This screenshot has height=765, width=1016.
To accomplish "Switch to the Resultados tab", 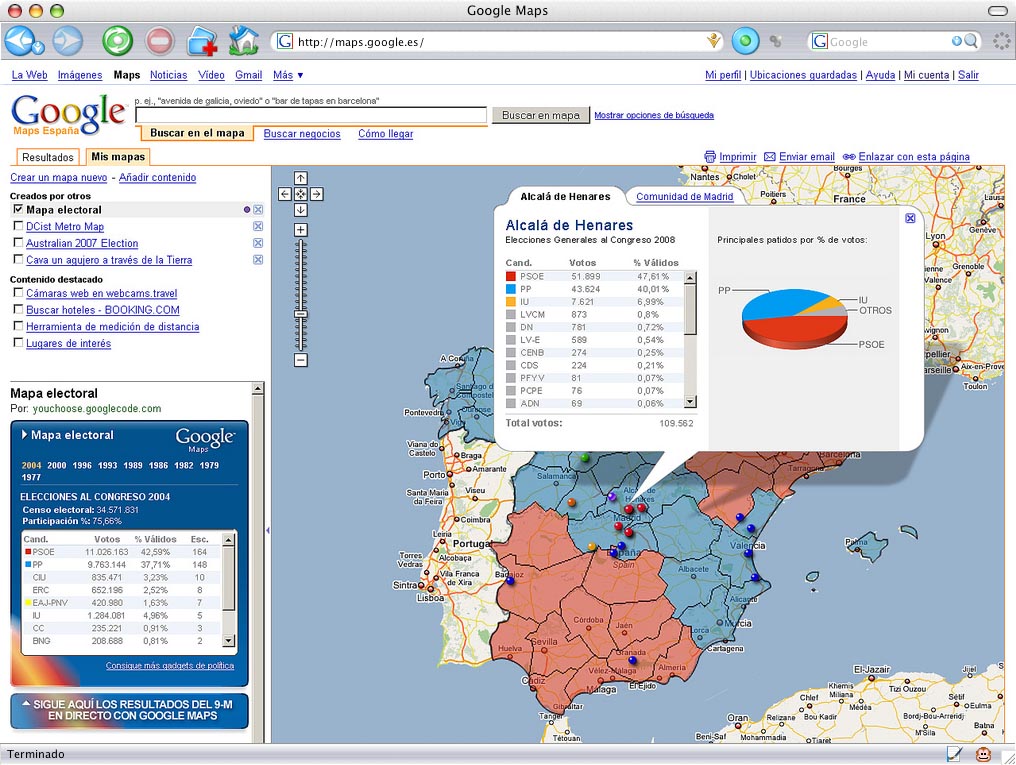I will (x=47, y=157).
